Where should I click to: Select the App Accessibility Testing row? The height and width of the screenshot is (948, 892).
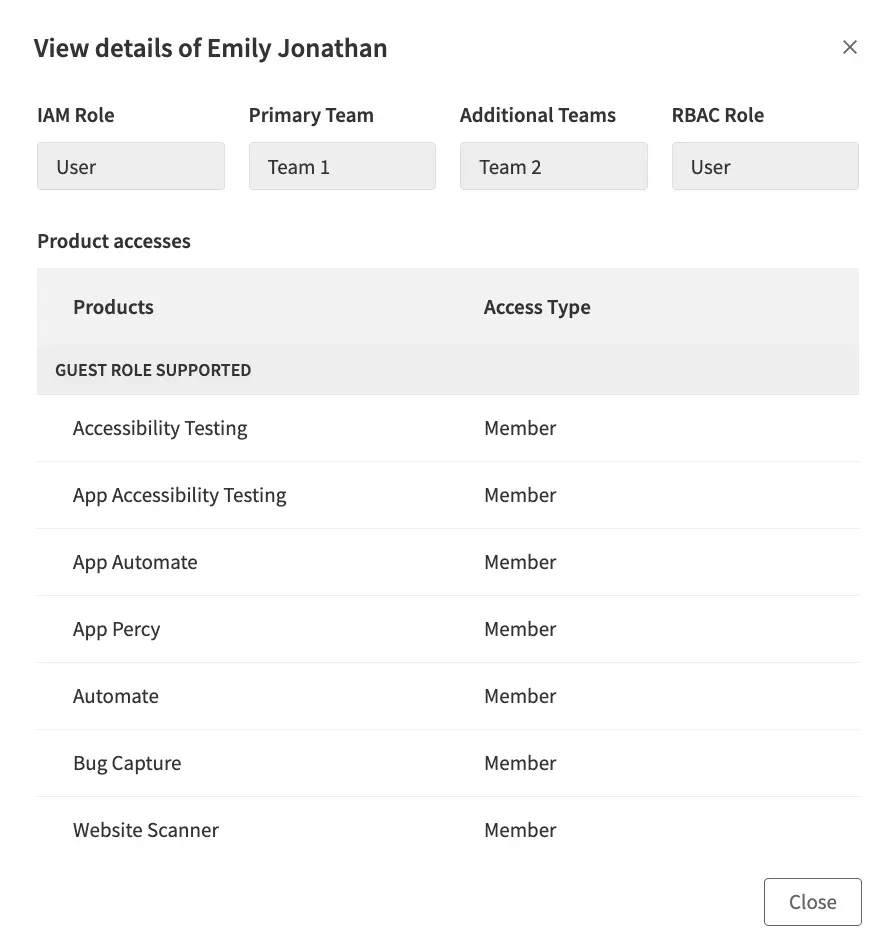coord(179,495)
